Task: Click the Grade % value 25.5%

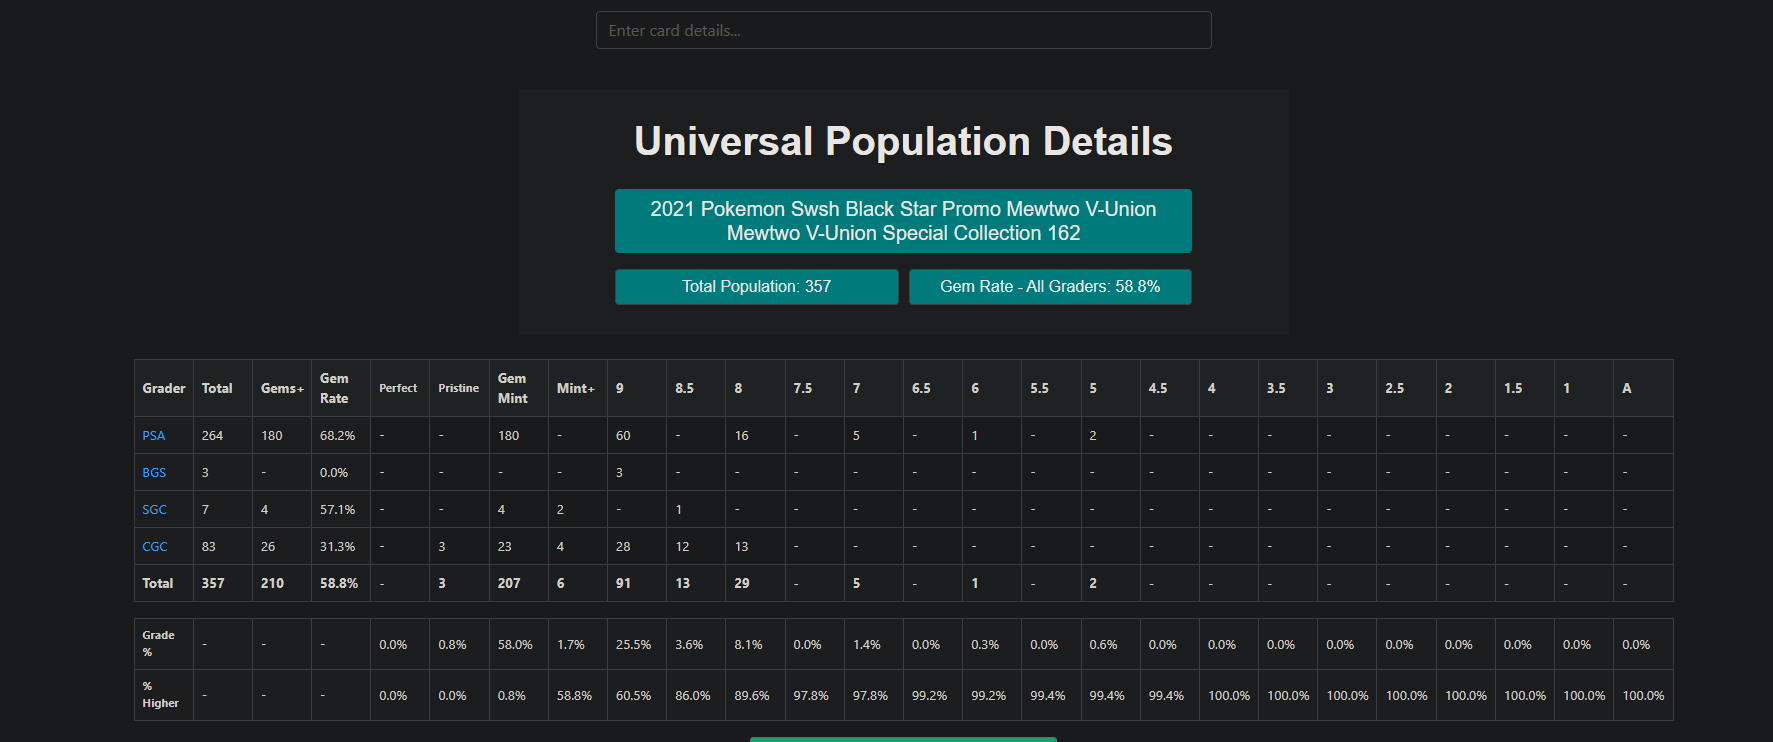Action: point(633,645)
